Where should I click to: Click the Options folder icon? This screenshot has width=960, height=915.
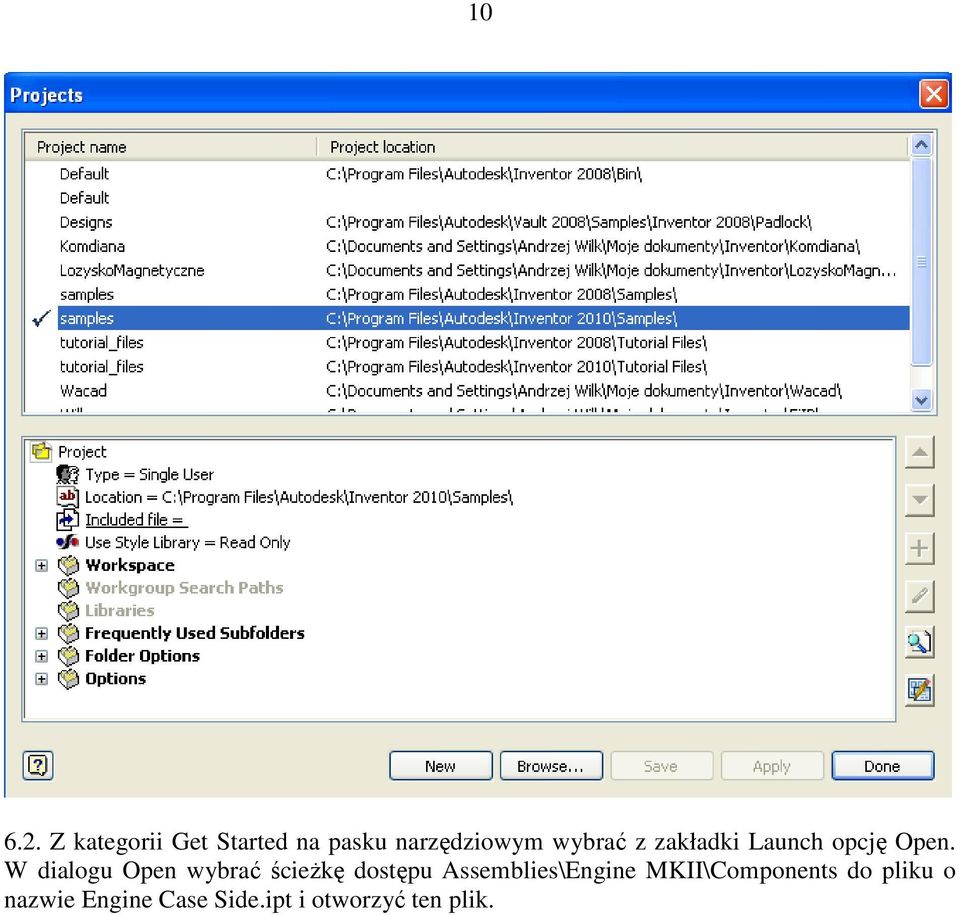[x=69, y=678]
